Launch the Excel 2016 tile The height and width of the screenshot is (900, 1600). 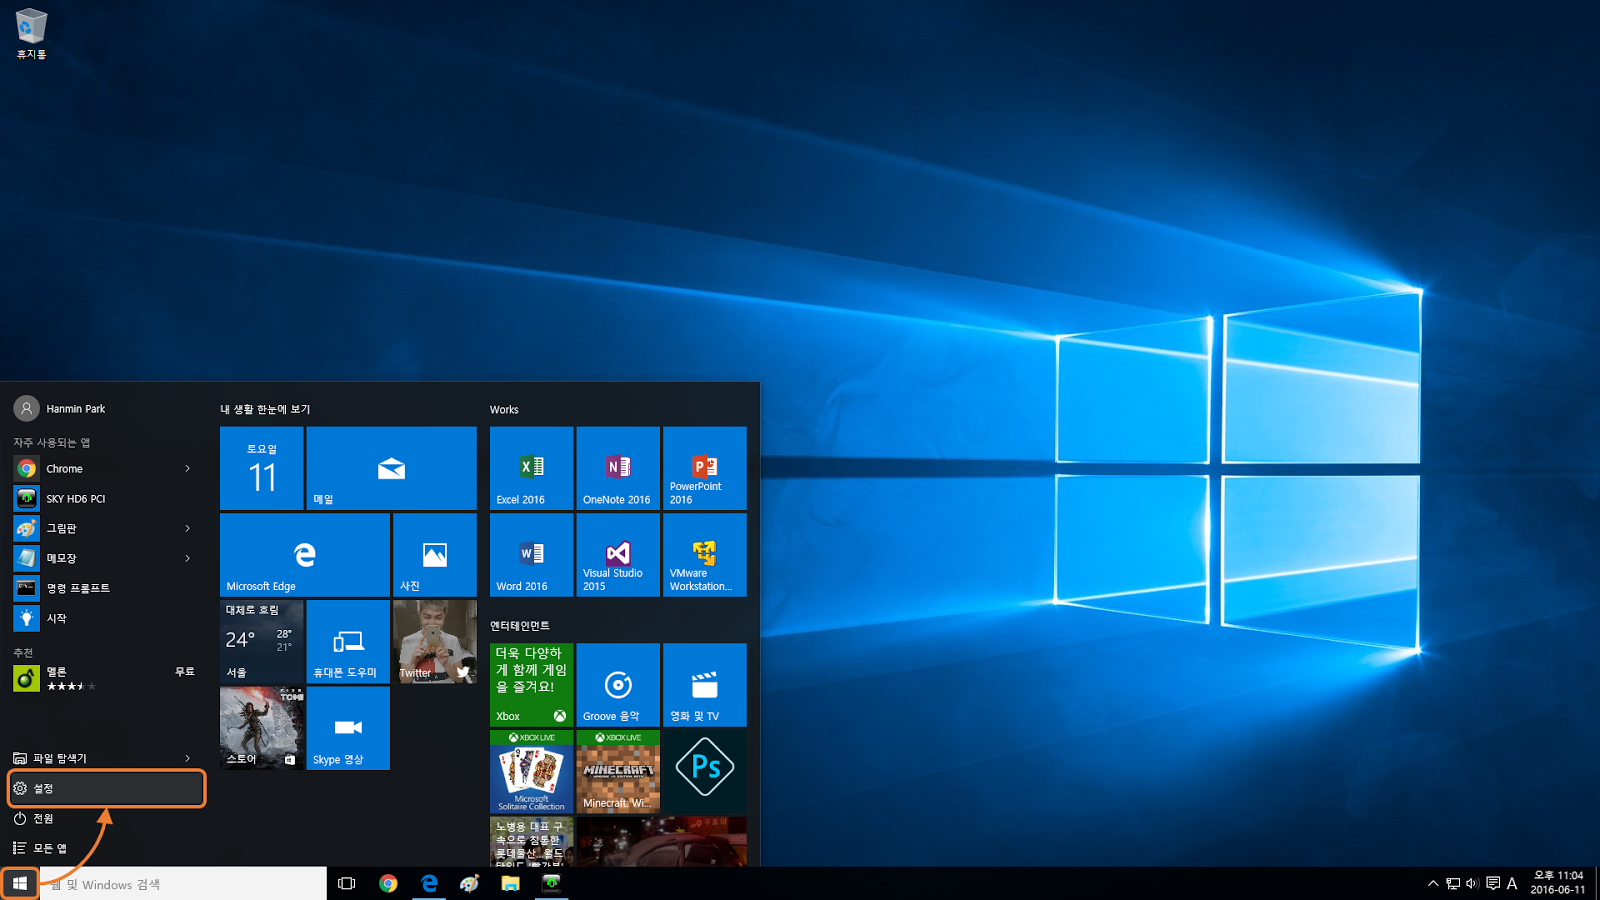coord(530,467)
